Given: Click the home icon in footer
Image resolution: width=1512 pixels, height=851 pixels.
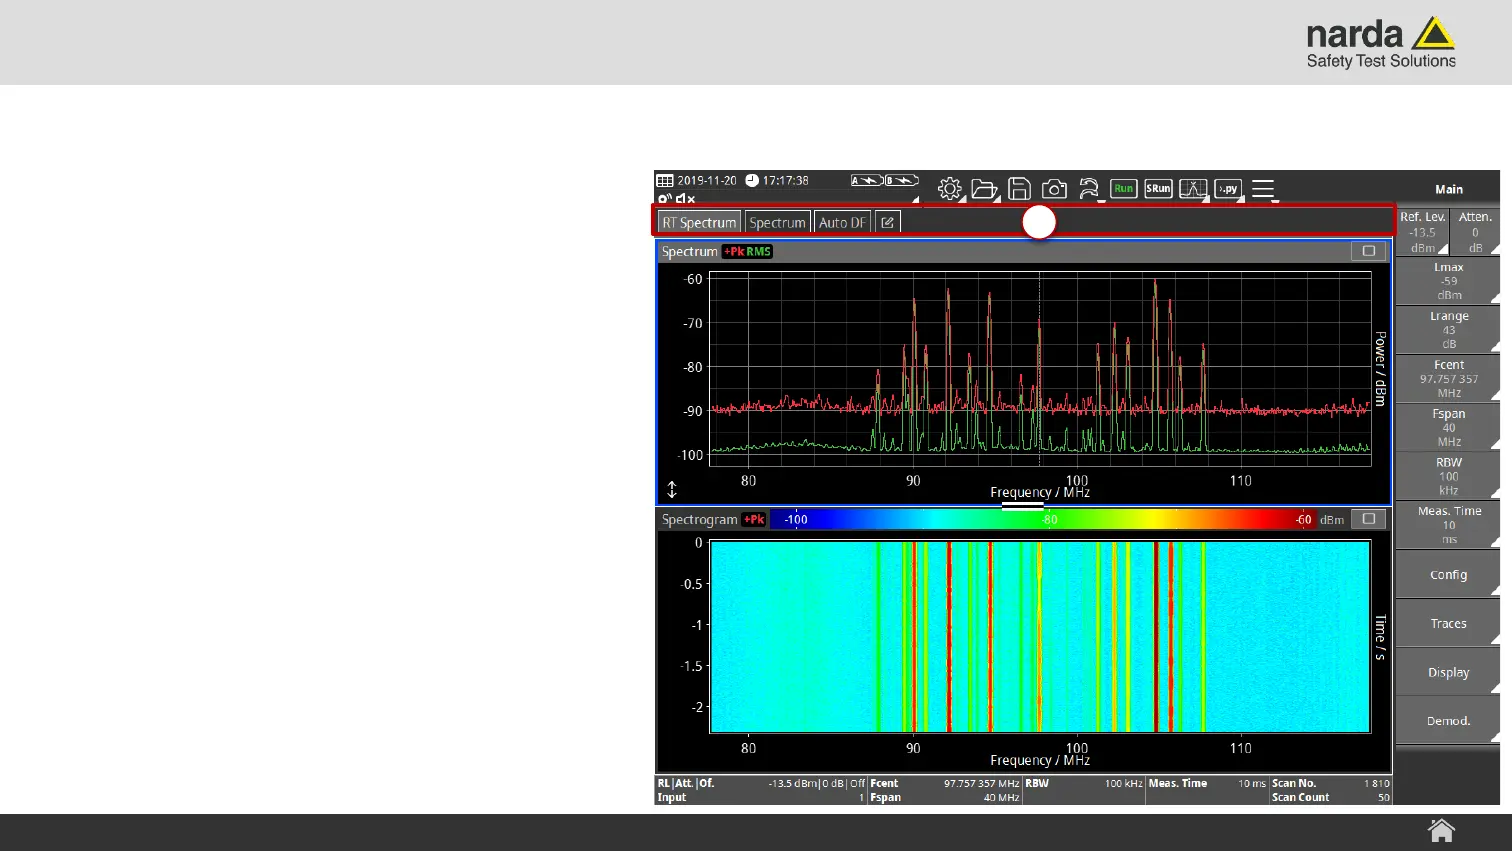Looking at the screenshot, I should click(1441, 831).
